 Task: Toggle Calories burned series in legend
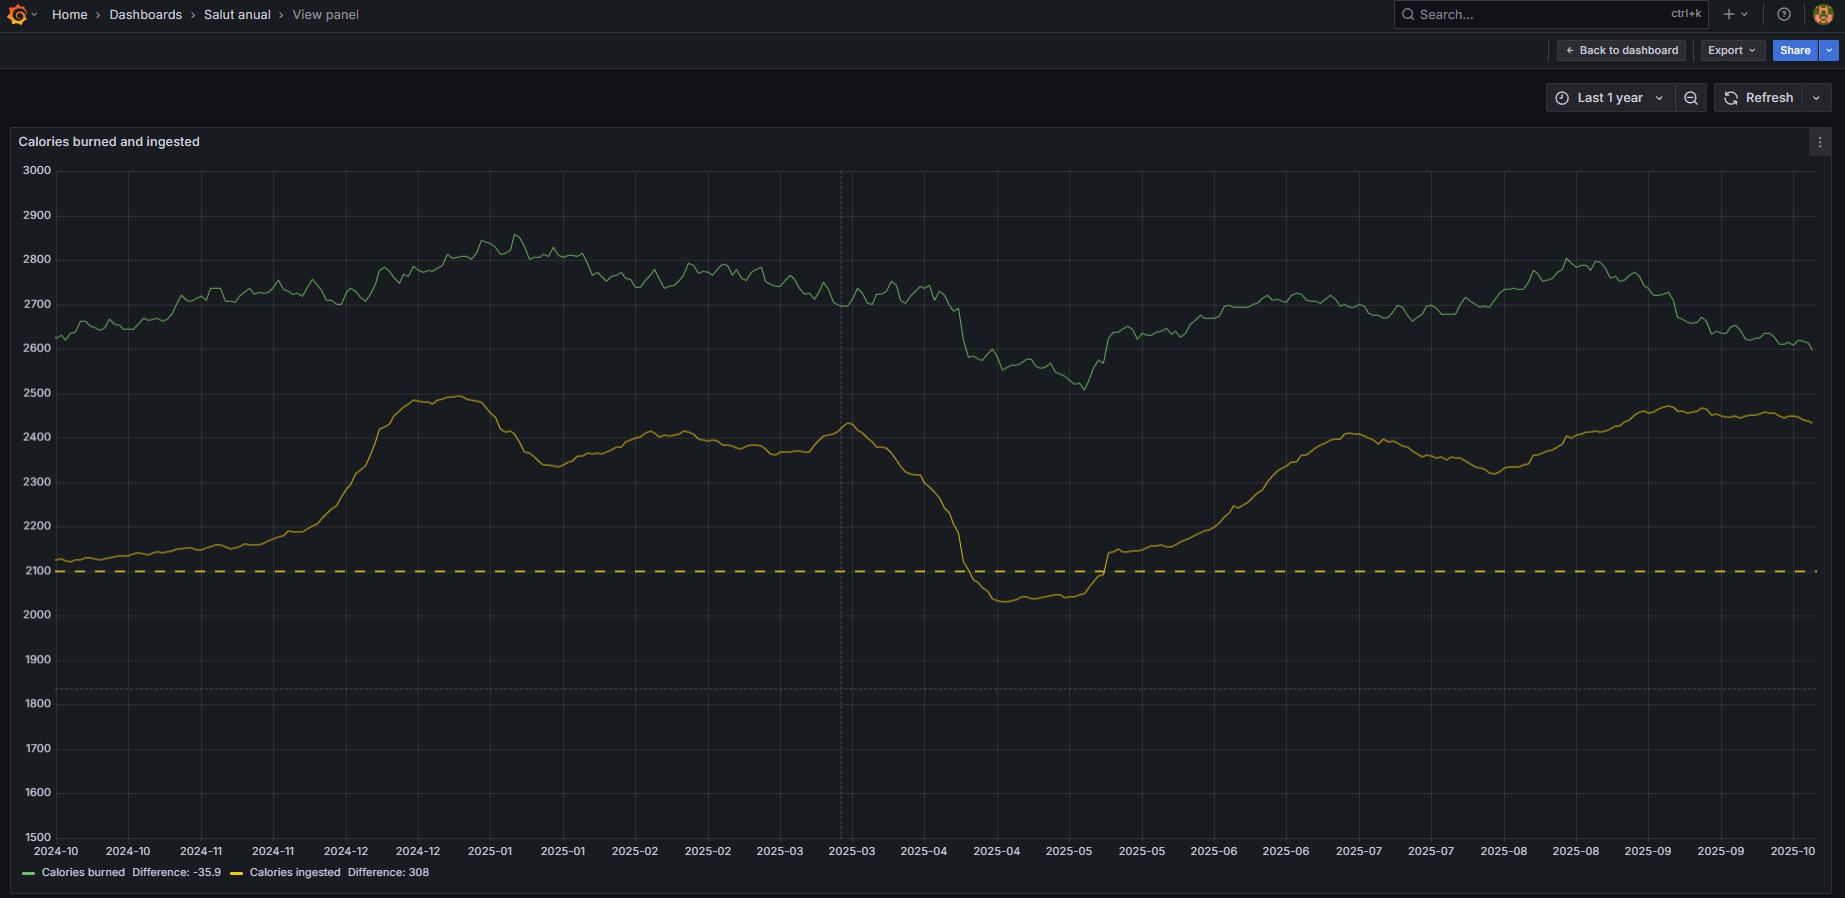coord(83,873)
